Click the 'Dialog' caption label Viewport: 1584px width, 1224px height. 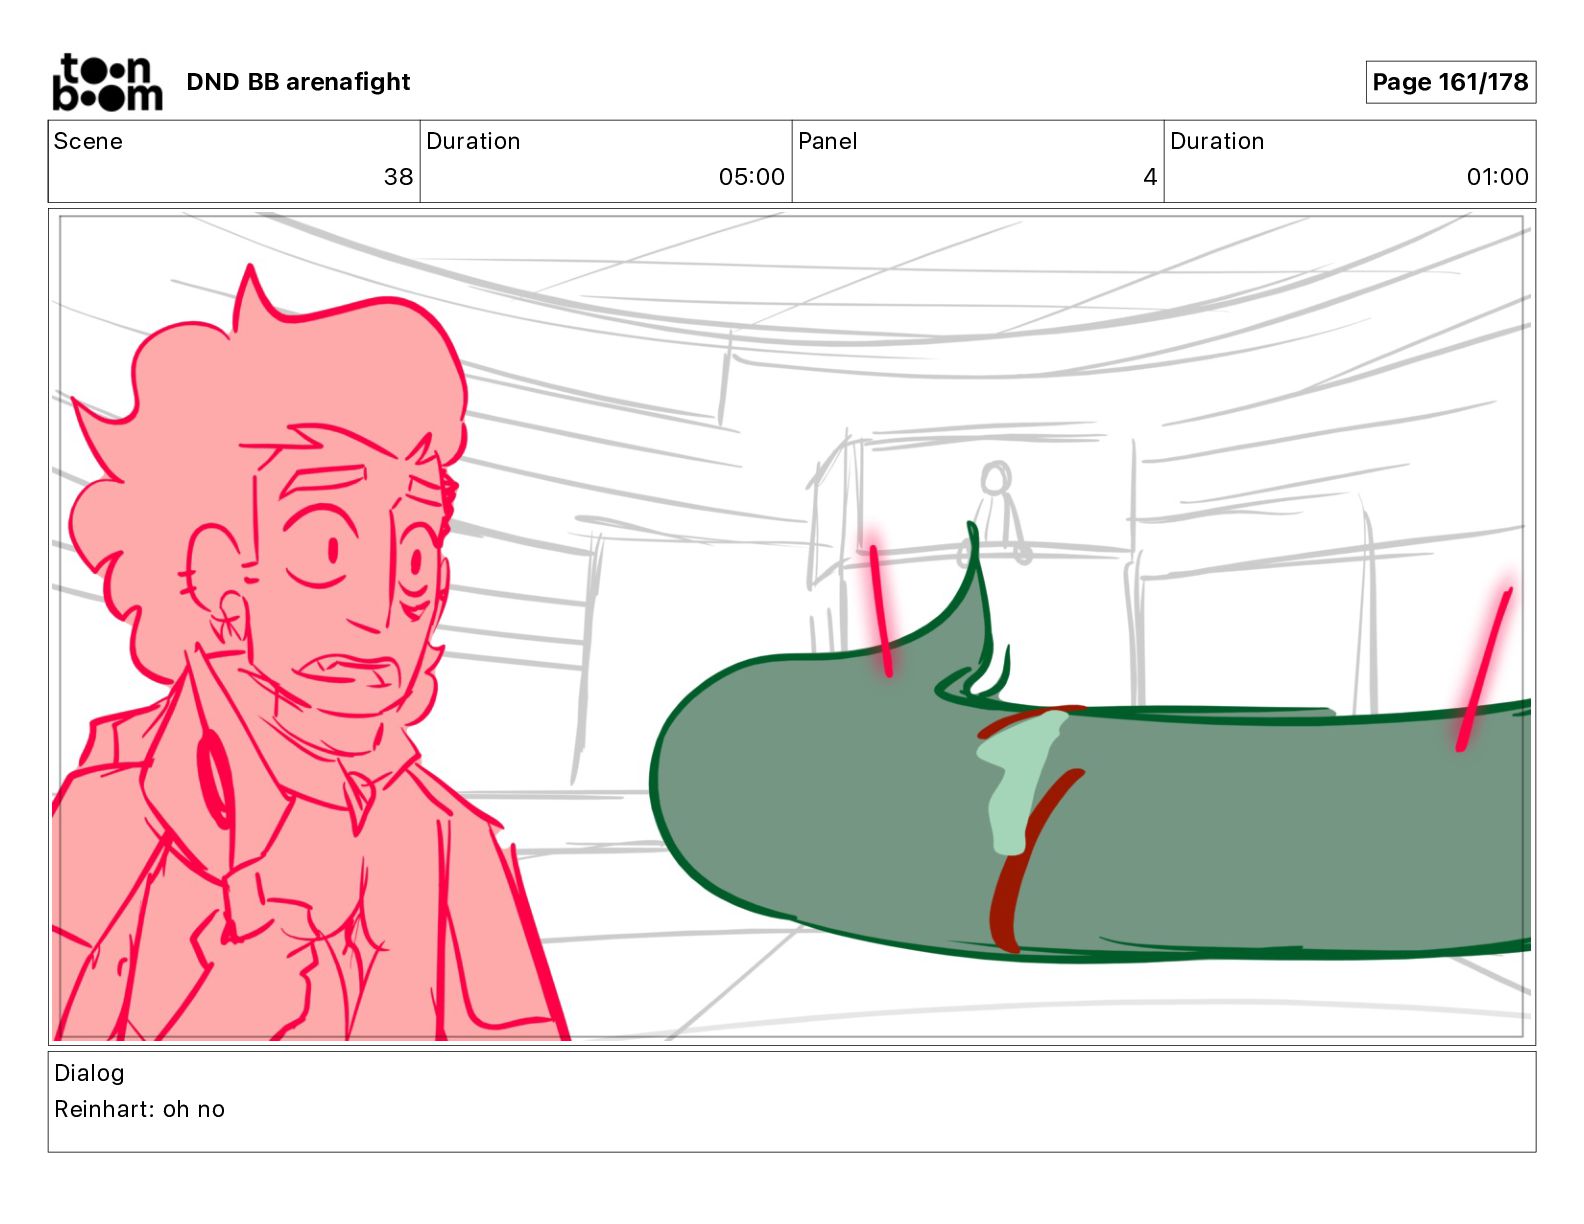tap(89, 1073)
